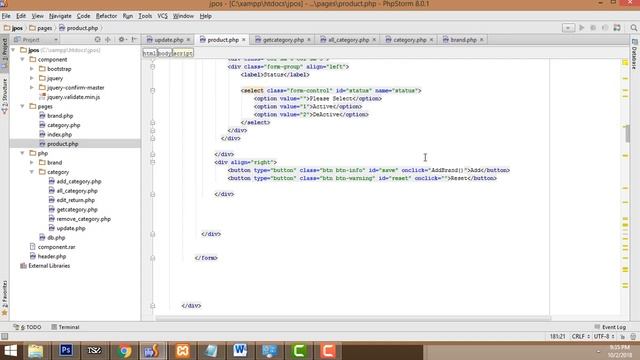Collapse the pages folder
640x360 pixels.
22,106
